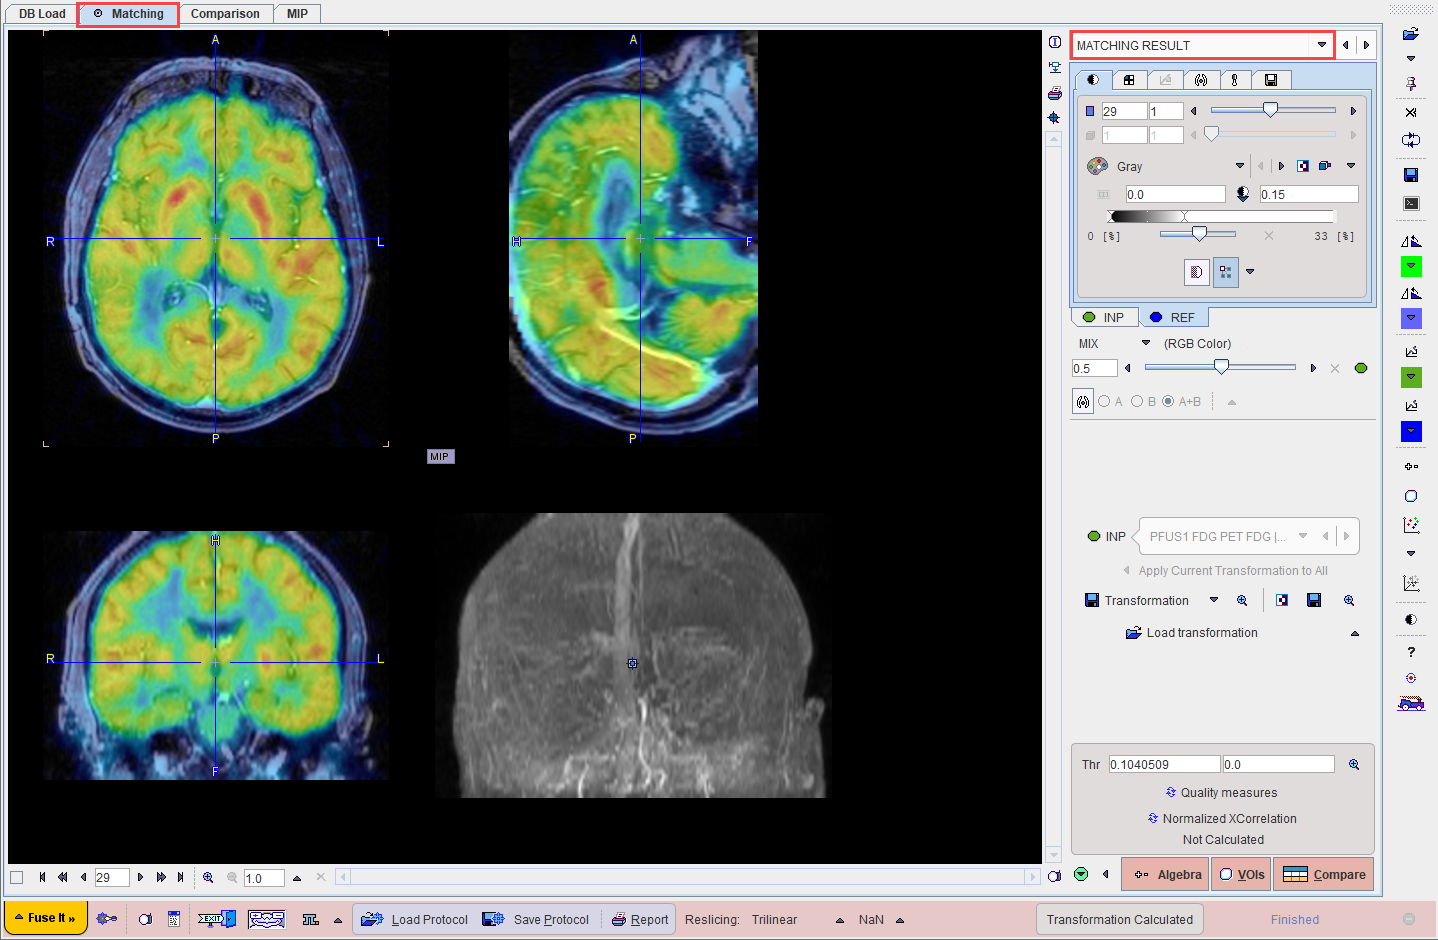The width and height of the screenshot is (1438, 940).
Task: Click Load Protocol
Action: tap(414, 920)
